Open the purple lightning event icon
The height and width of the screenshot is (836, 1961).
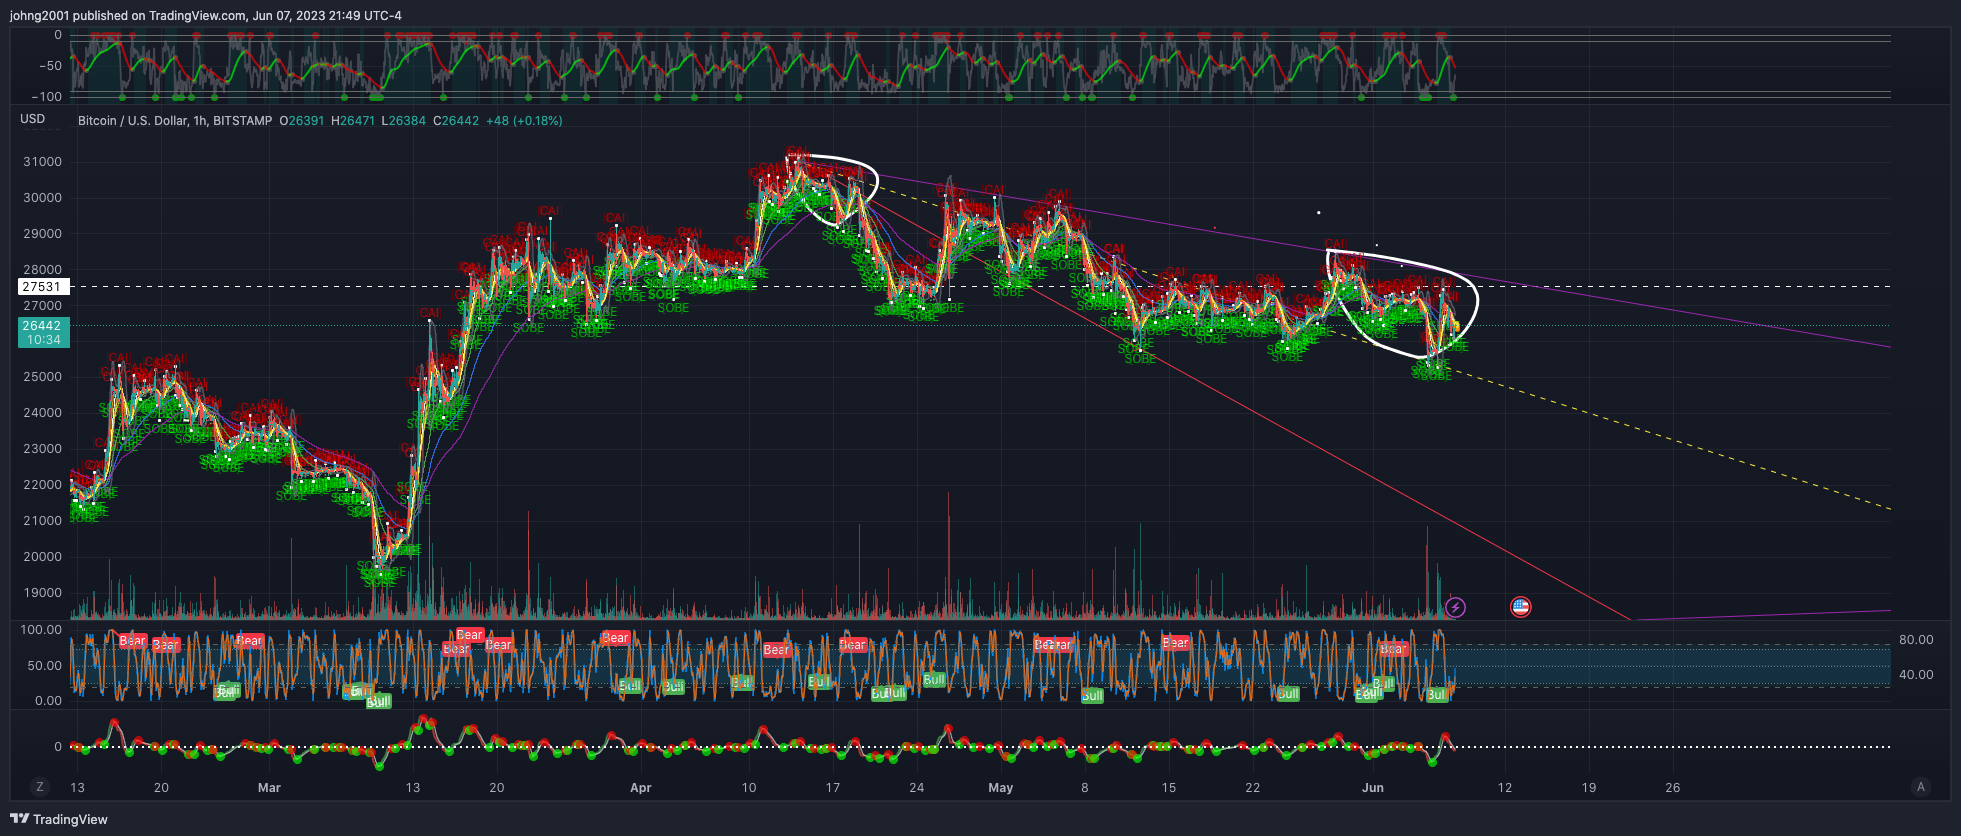[1456, 607]
